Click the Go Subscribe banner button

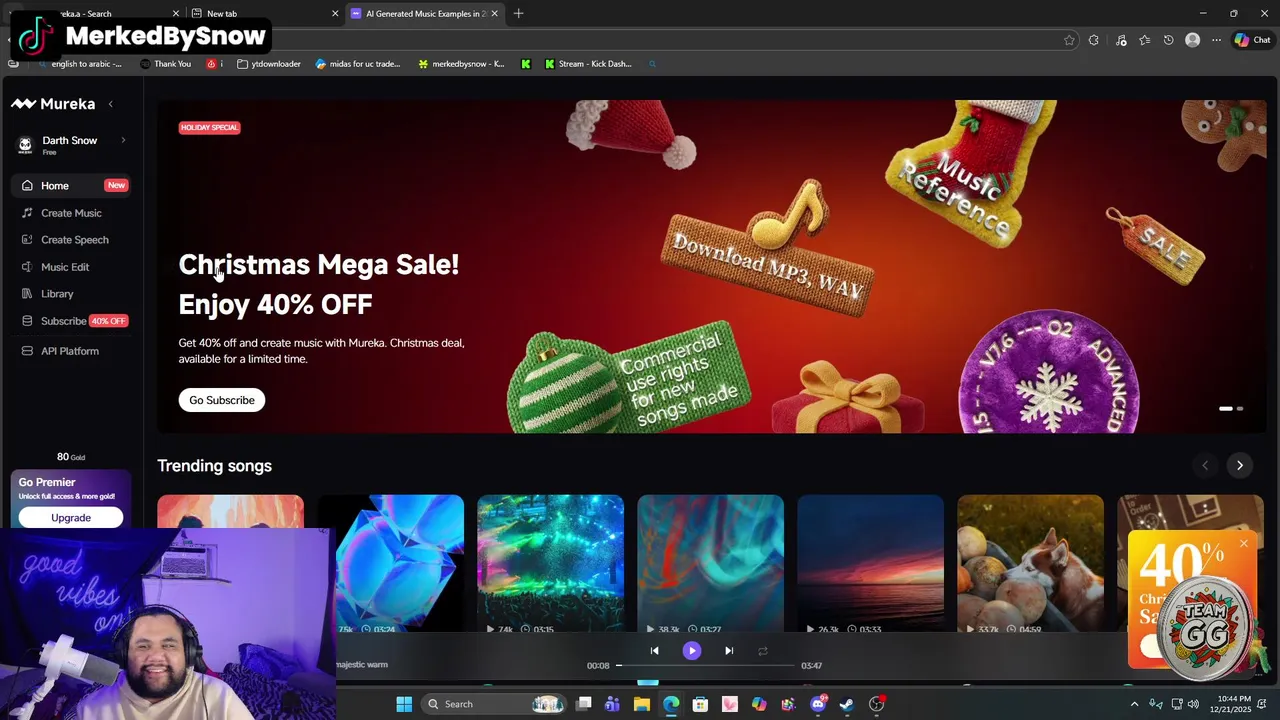click(222, 400)
